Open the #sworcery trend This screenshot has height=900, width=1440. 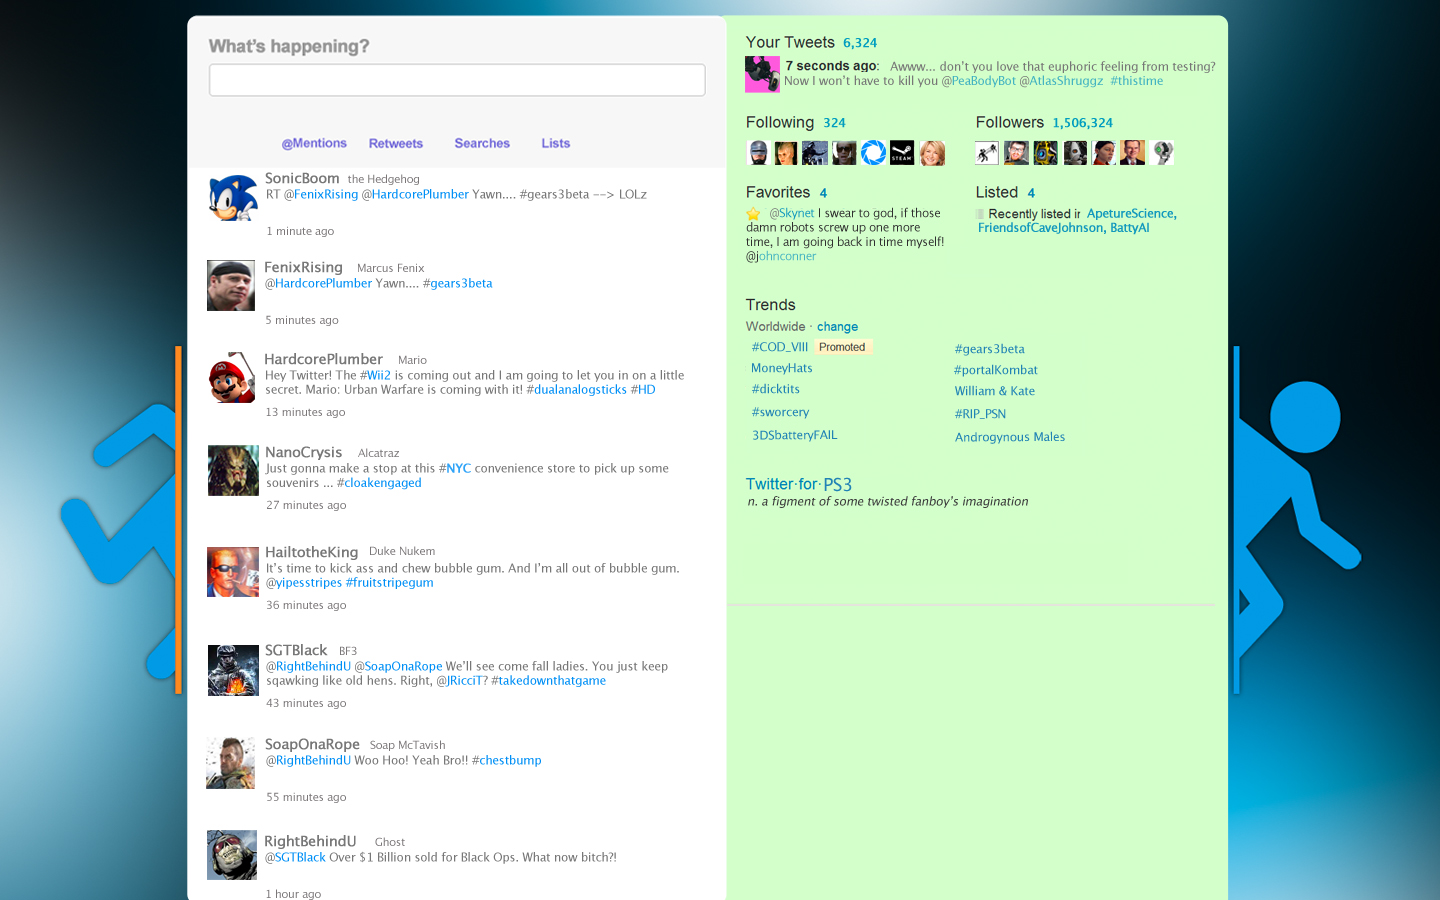click(780, 412)
